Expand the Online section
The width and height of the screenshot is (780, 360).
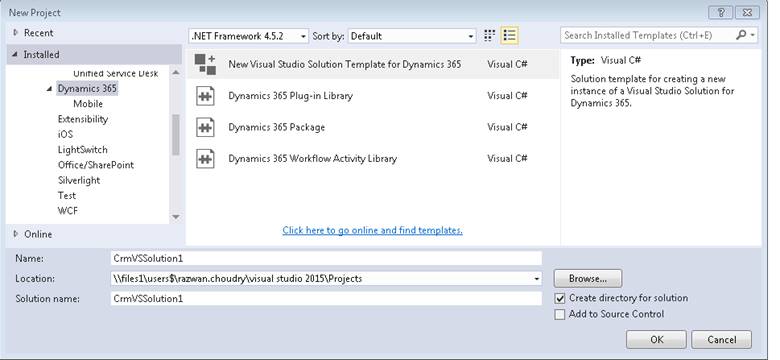point(15,234)
